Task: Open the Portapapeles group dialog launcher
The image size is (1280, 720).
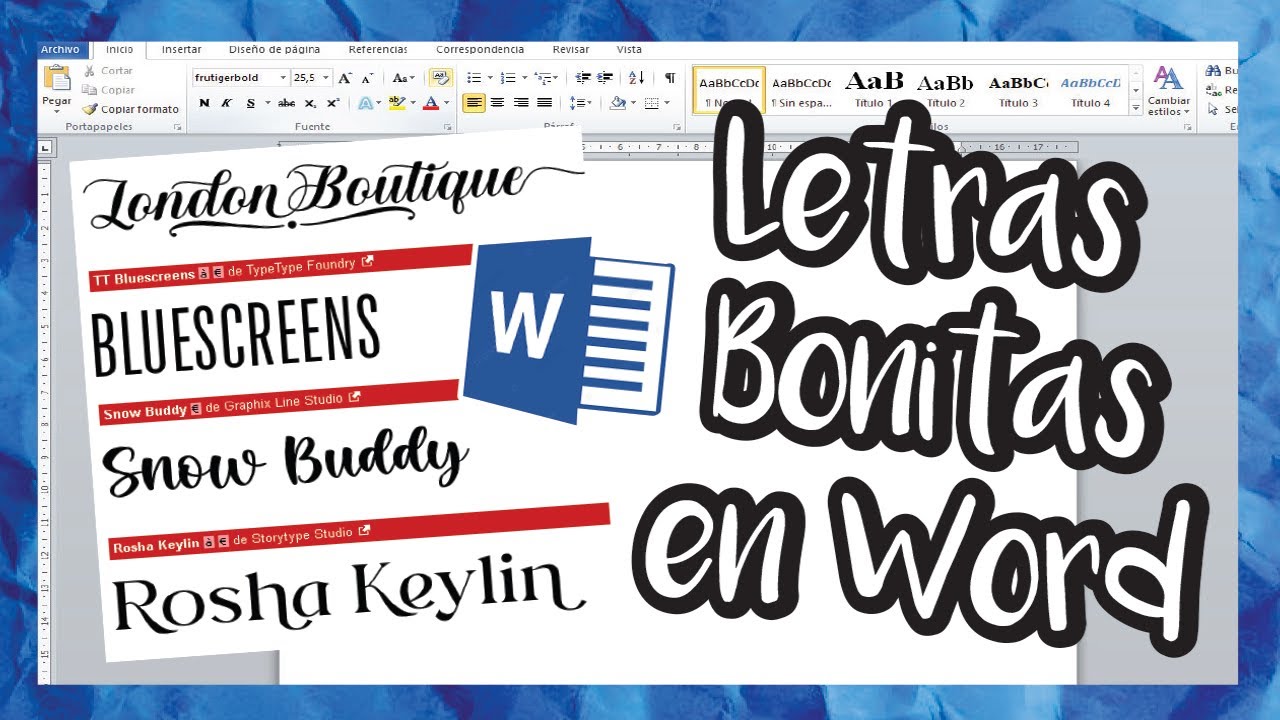Action: point(178,128)
